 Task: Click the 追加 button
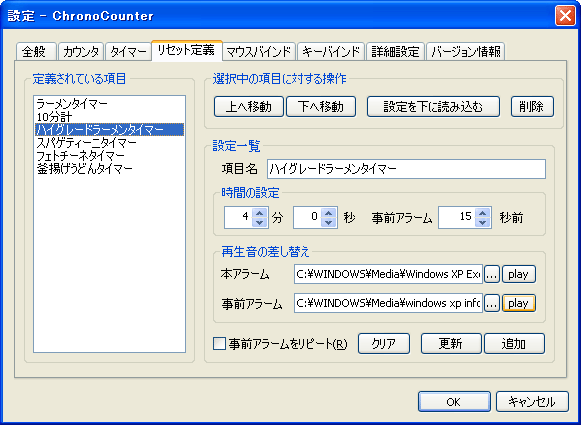pyautogui.click(x=514, y=343)
